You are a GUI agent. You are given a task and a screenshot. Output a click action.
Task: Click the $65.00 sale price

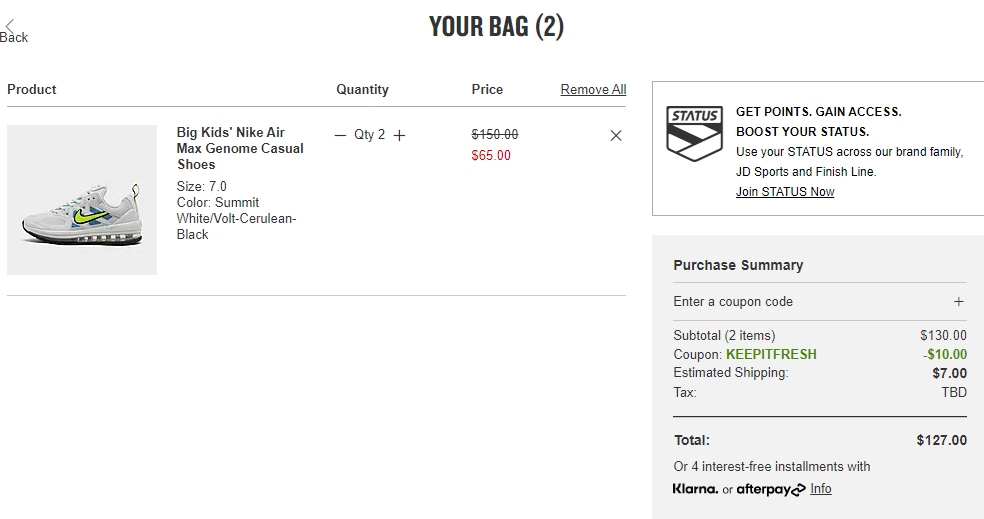click(491, 156)
